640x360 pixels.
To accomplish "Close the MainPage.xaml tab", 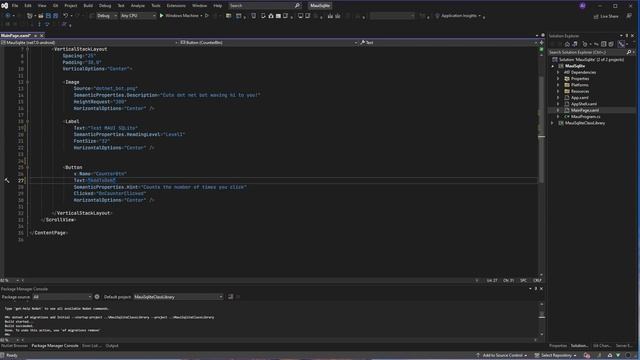I will (x=41, y=36).
